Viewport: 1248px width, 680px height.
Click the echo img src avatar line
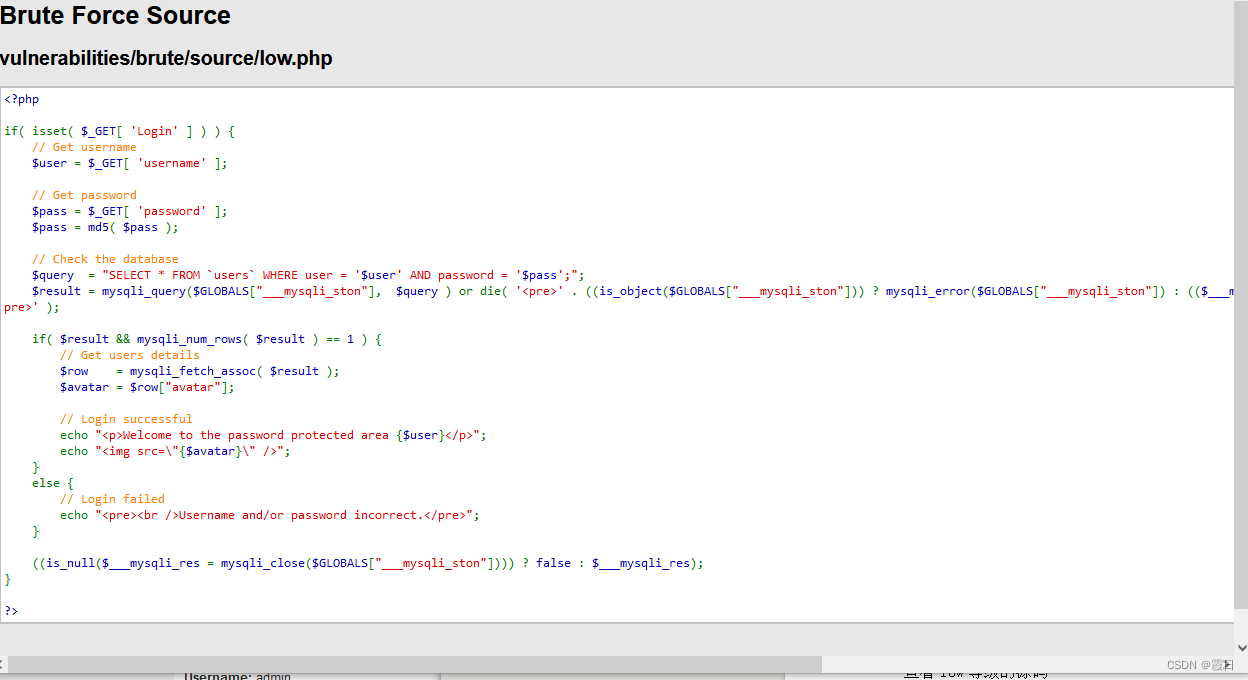pyautogui.click(x=175, y=451)
